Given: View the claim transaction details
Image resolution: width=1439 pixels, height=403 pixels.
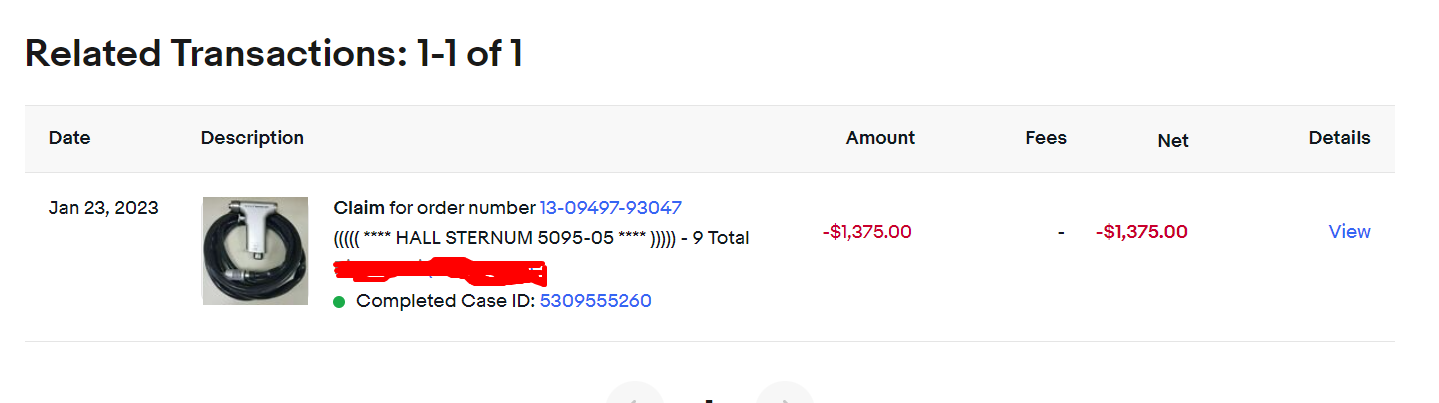Looking at the screenshot, I should pos(1349,232).
